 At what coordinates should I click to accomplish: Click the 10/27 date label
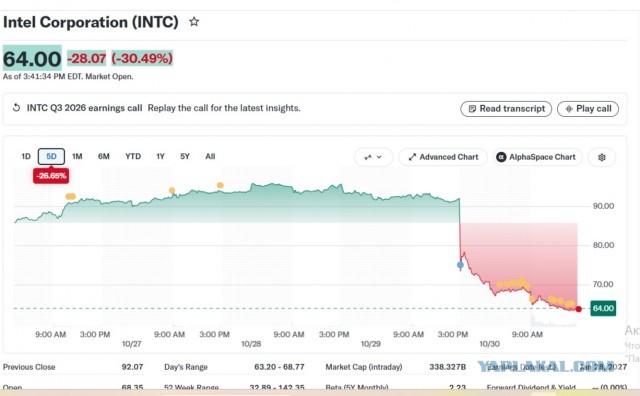pyautogui.click(x=131, y=344)
